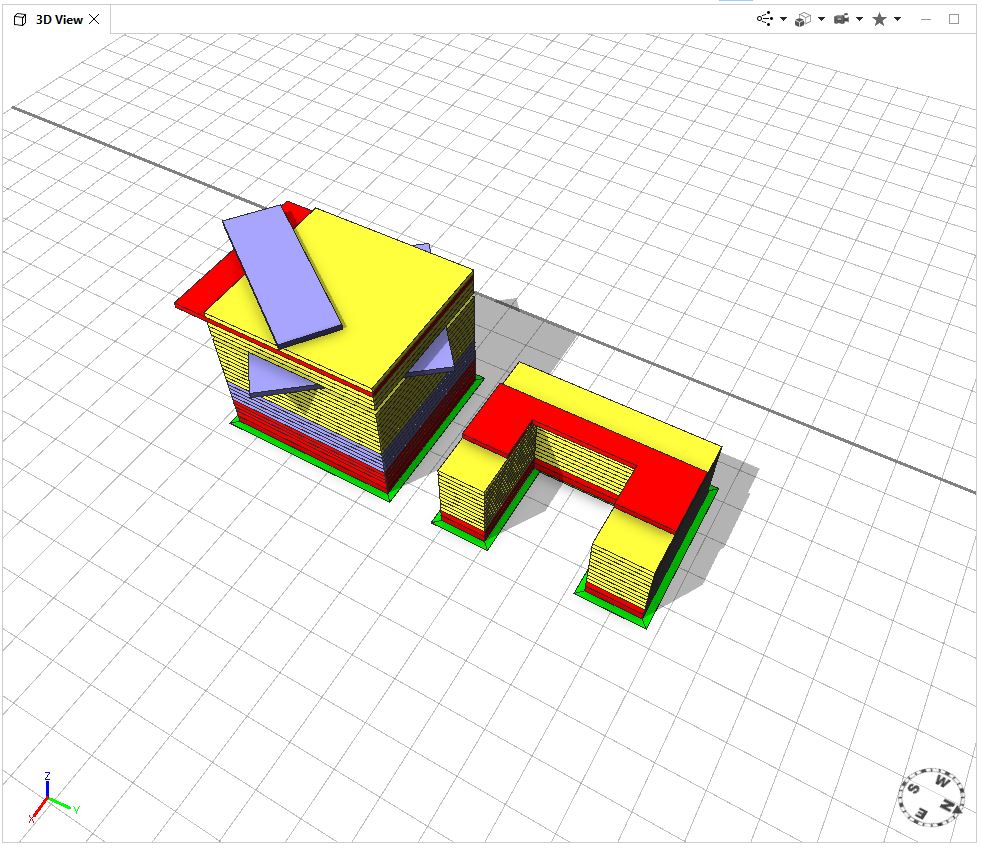Click the visibility settings branching-nodes icon
981x850 pixels.
click(x=764, y=19)
